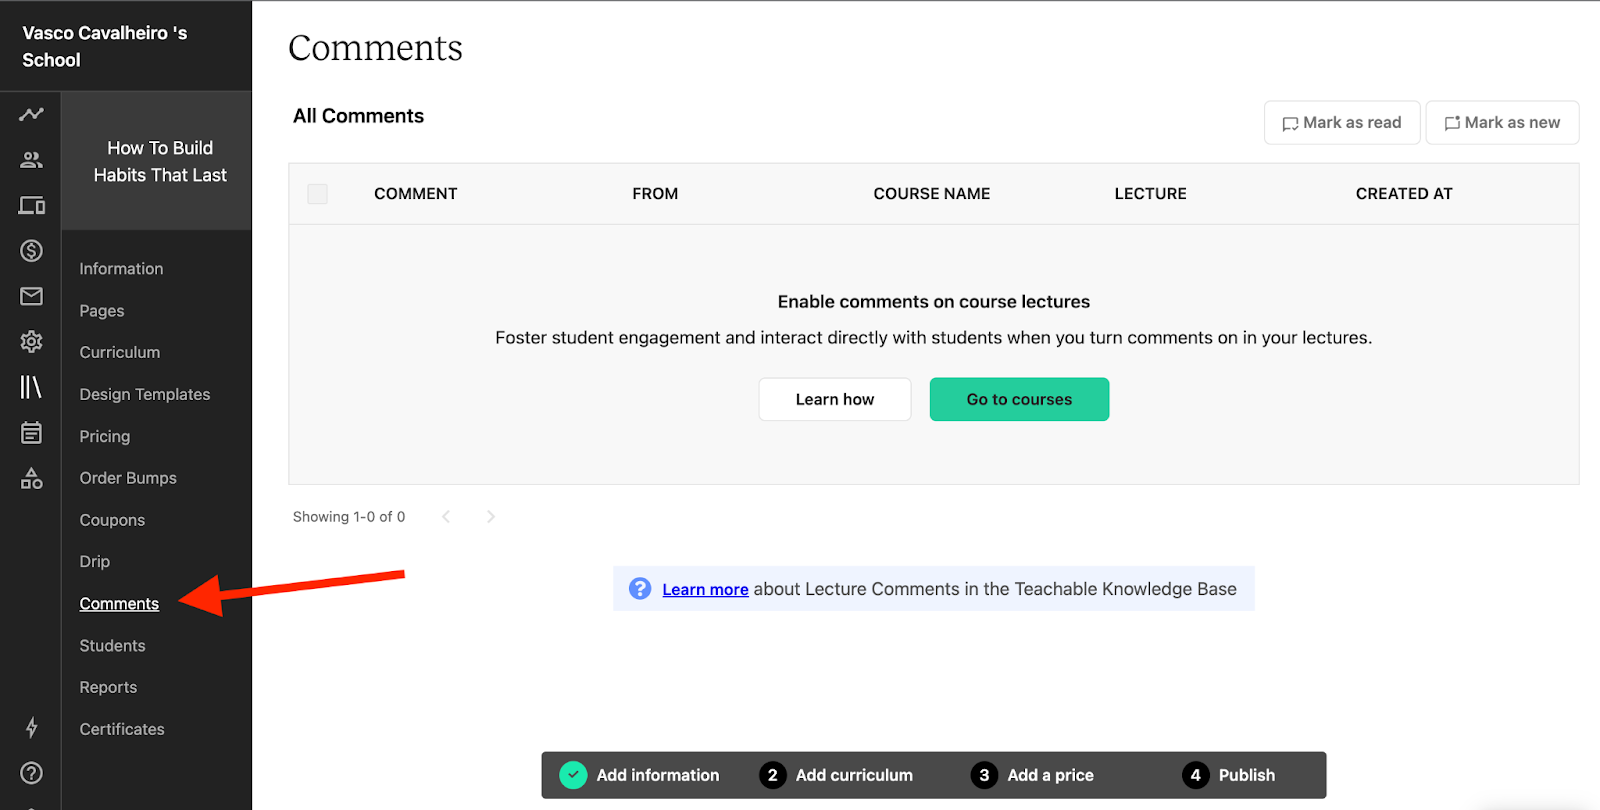This screenshot has width=1600, height=810.
Task: Go to previous page of comments
Action: tap(446, 517)
